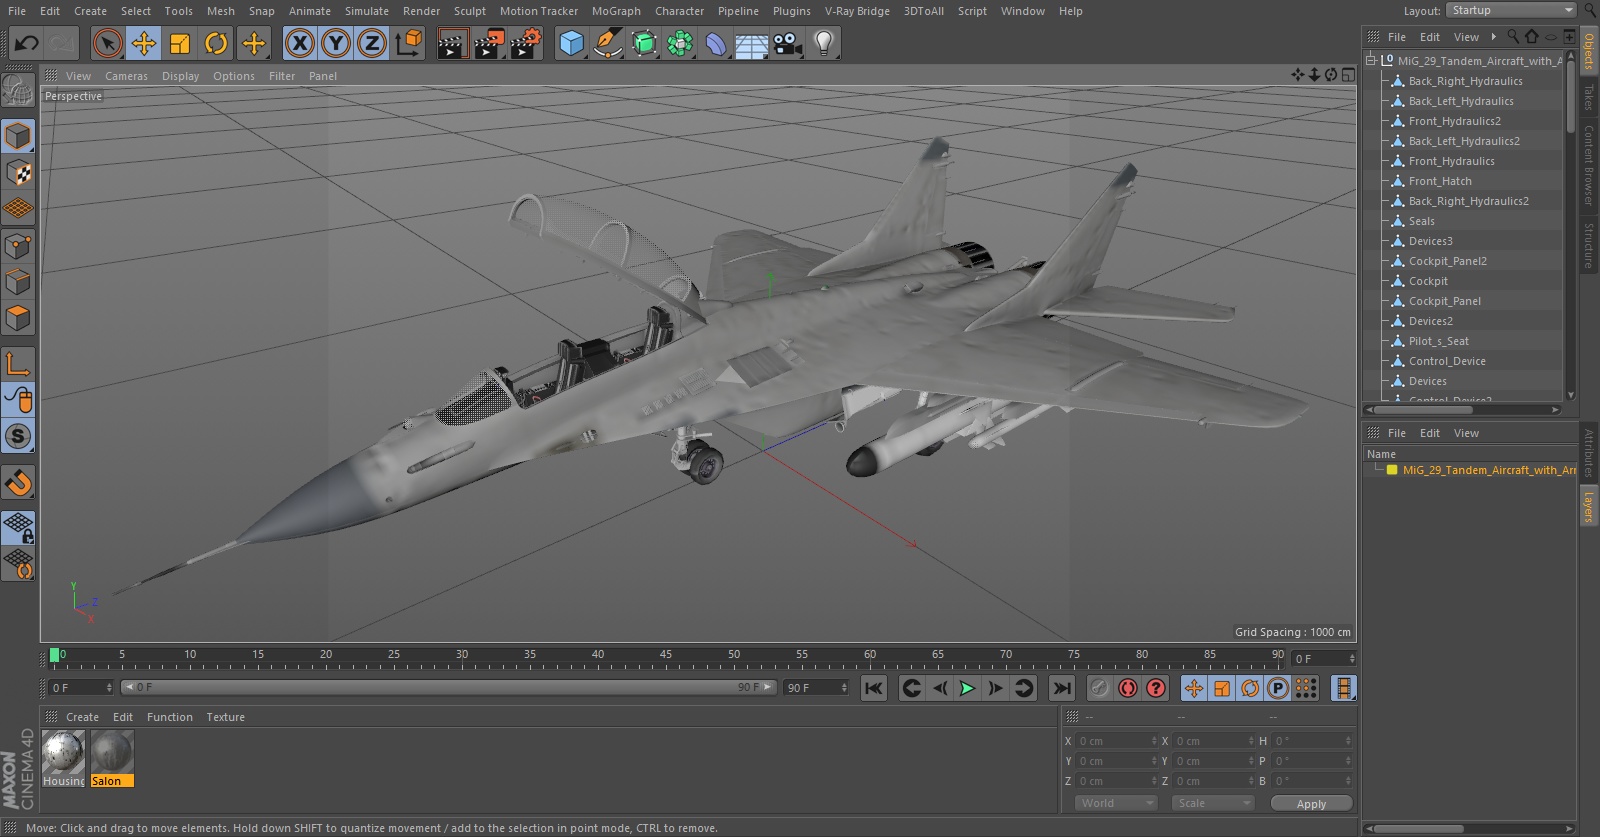Add a Light object

[x=824, y=43]
